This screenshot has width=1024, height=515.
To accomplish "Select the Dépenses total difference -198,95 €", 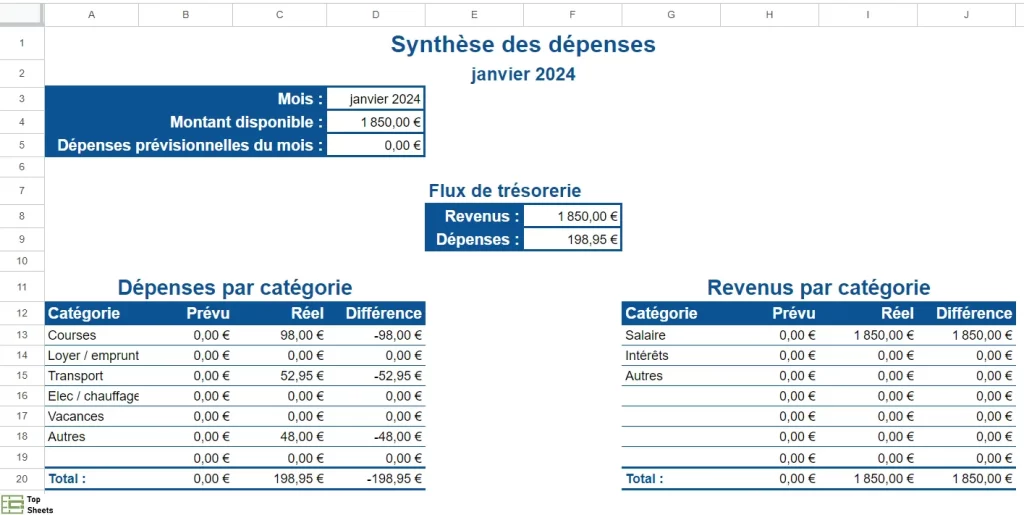I will [376, 478].
